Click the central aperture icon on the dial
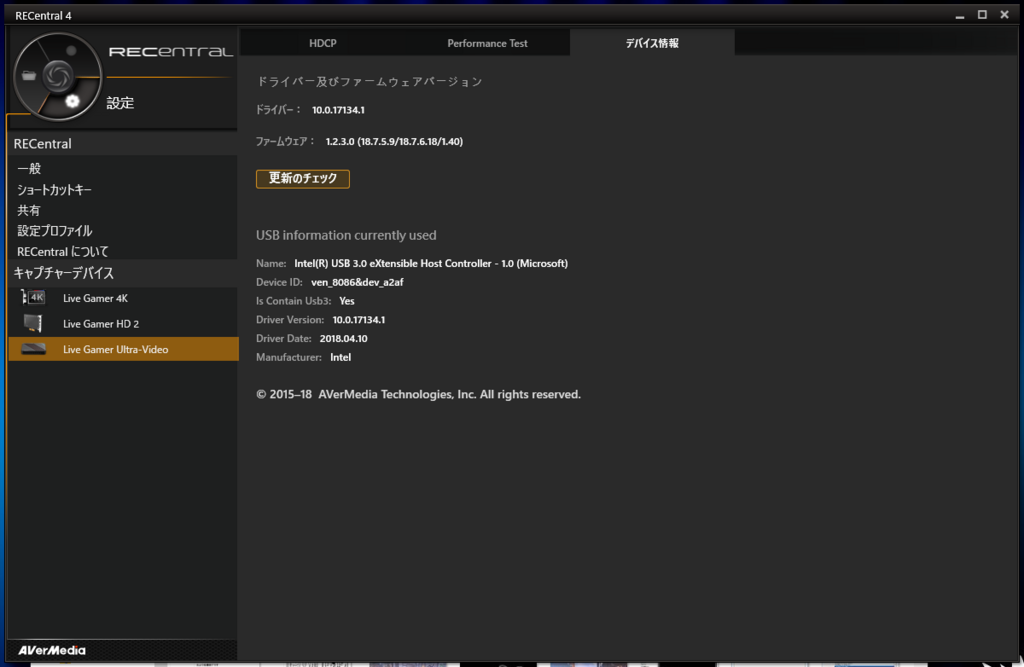1024x667 pixels. tap(57, 76)
